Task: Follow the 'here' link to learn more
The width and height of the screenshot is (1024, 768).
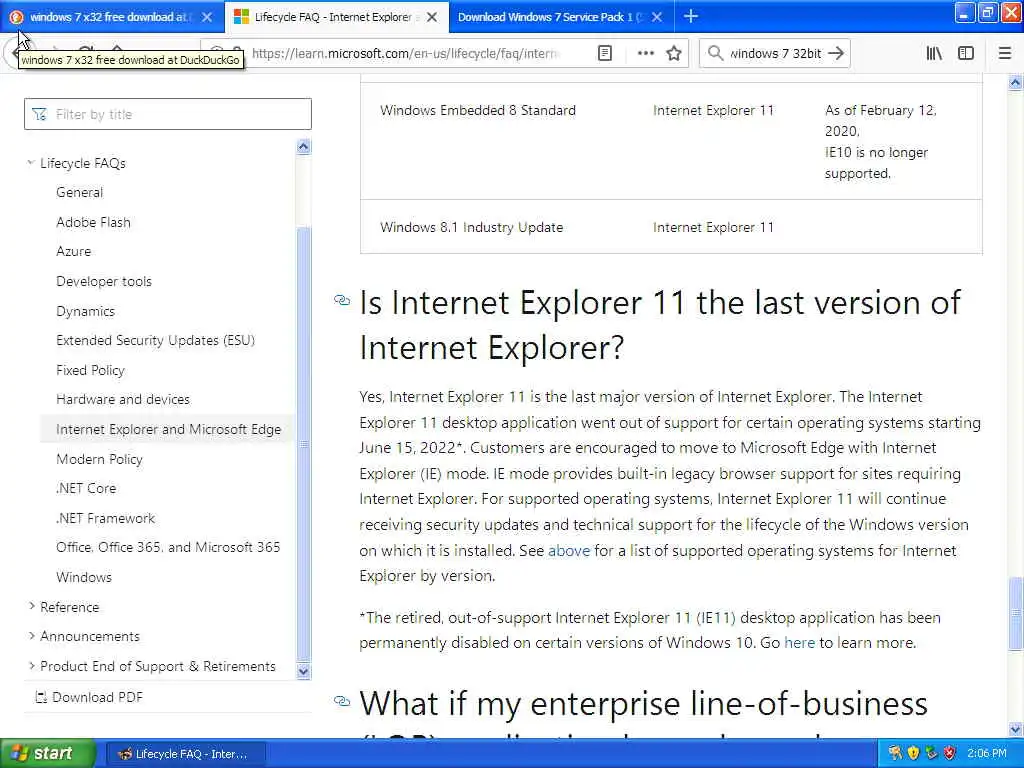Action: click(x=799, y=643)
